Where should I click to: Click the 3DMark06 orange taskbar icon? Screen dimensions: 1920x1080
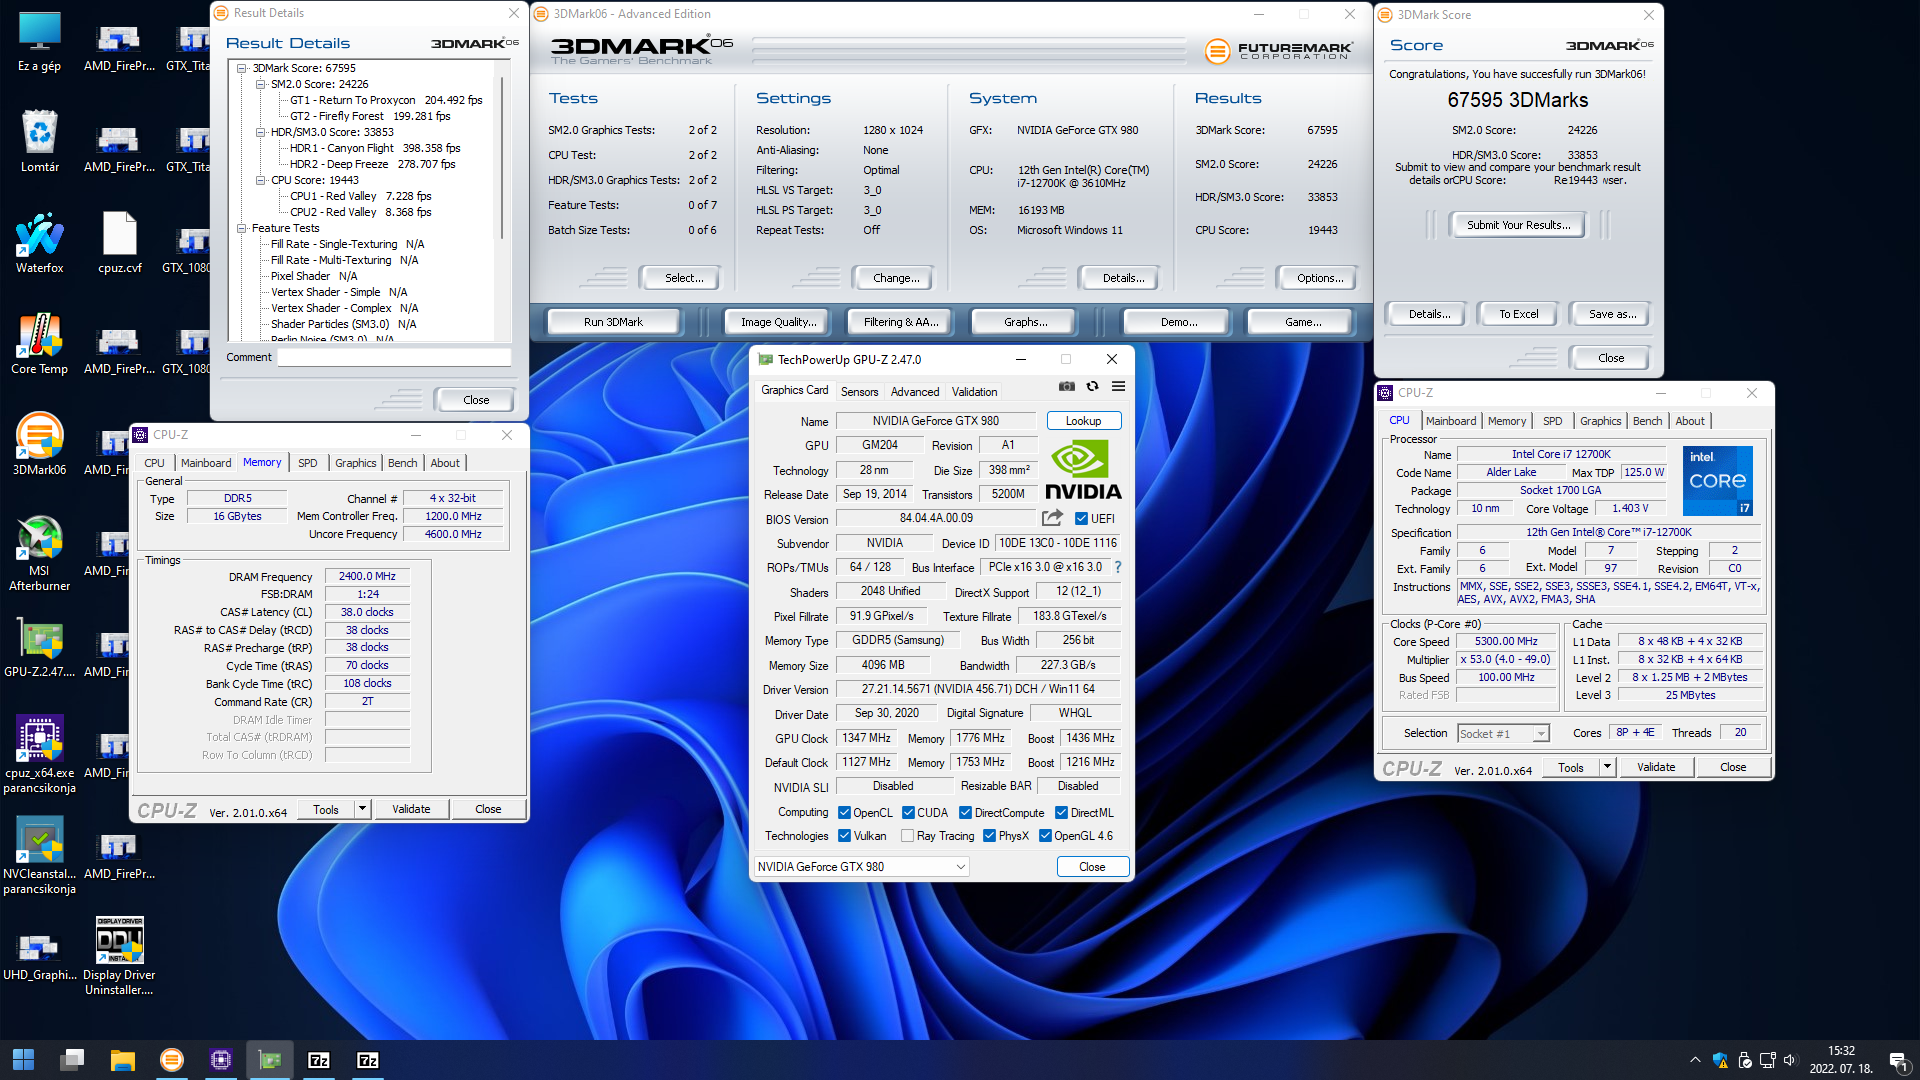coord(172,1060)
